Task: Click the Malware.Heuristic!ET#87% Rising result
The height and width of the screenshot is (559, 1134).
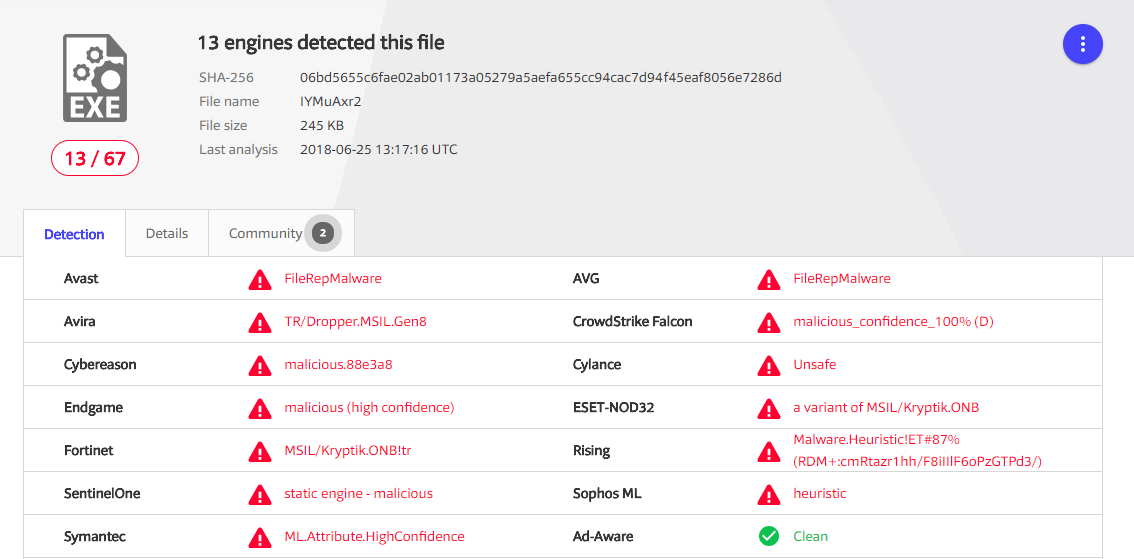Action: [x=917, y=451]
